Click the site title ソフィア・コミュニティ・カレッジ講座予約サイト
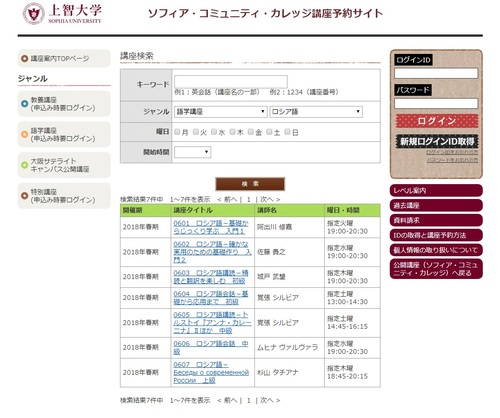 (265, 13)
